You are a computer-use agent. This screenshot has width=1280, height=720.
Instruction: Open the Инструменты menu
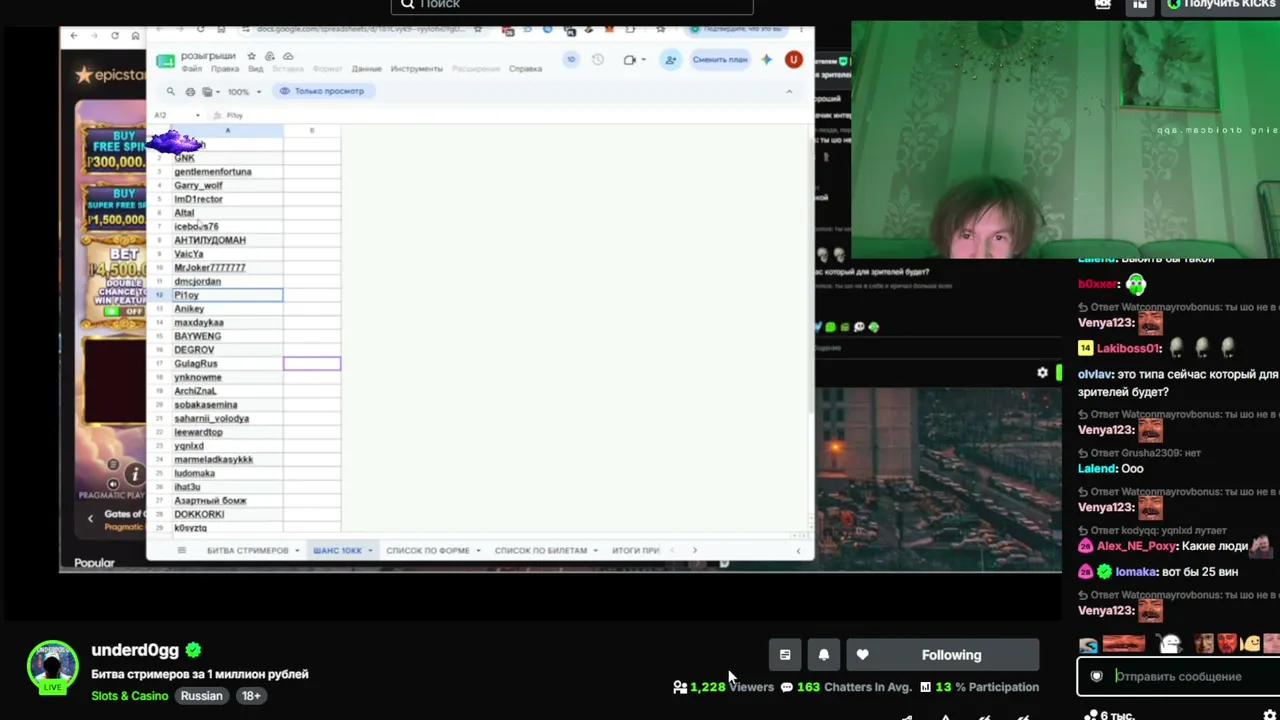(417, 69)
